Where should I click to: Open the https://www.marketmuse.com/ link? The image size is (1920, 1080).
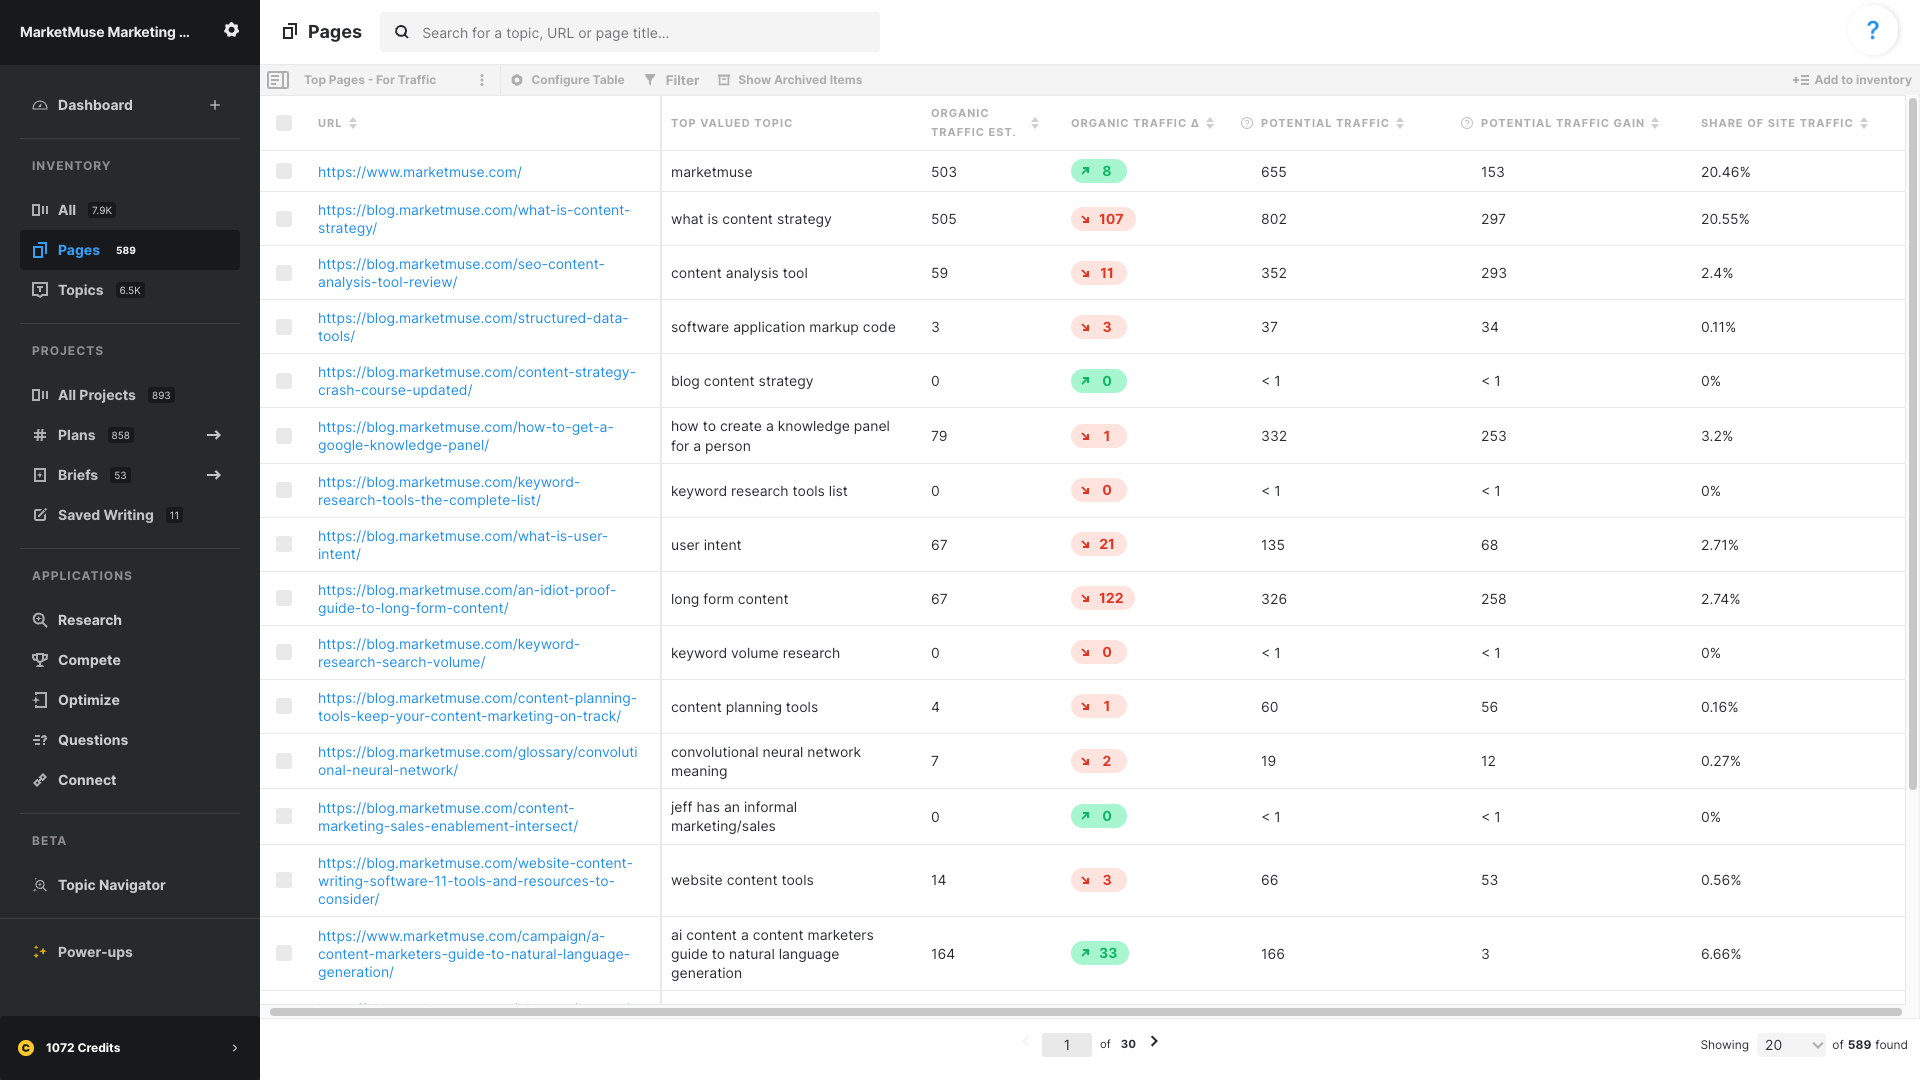click(x=420, y=172)
